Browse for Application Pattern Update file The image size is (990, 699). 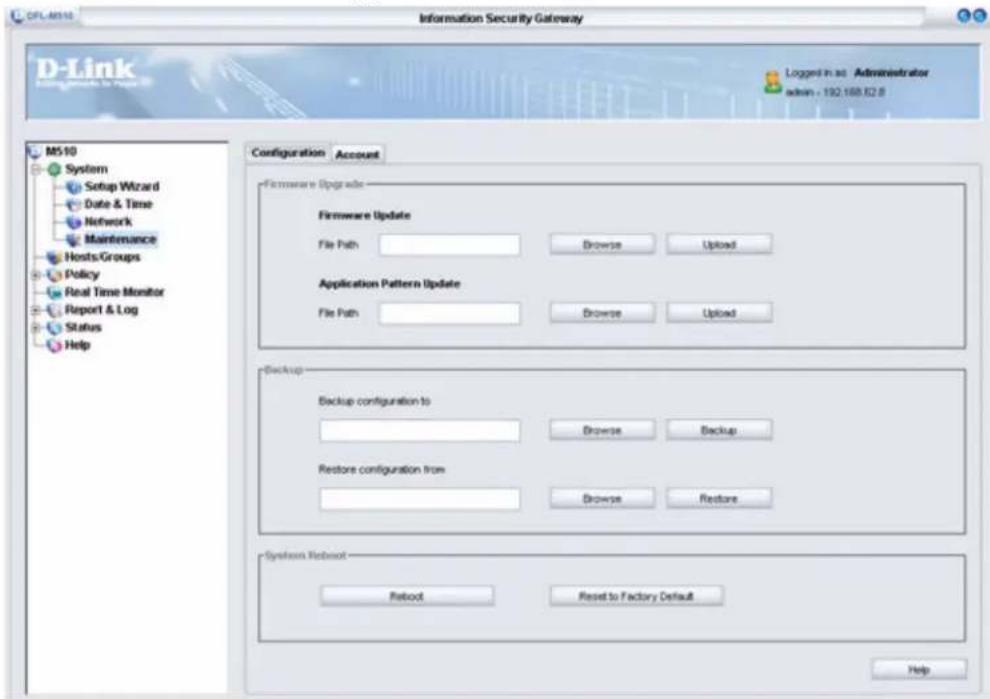[602, 313]
